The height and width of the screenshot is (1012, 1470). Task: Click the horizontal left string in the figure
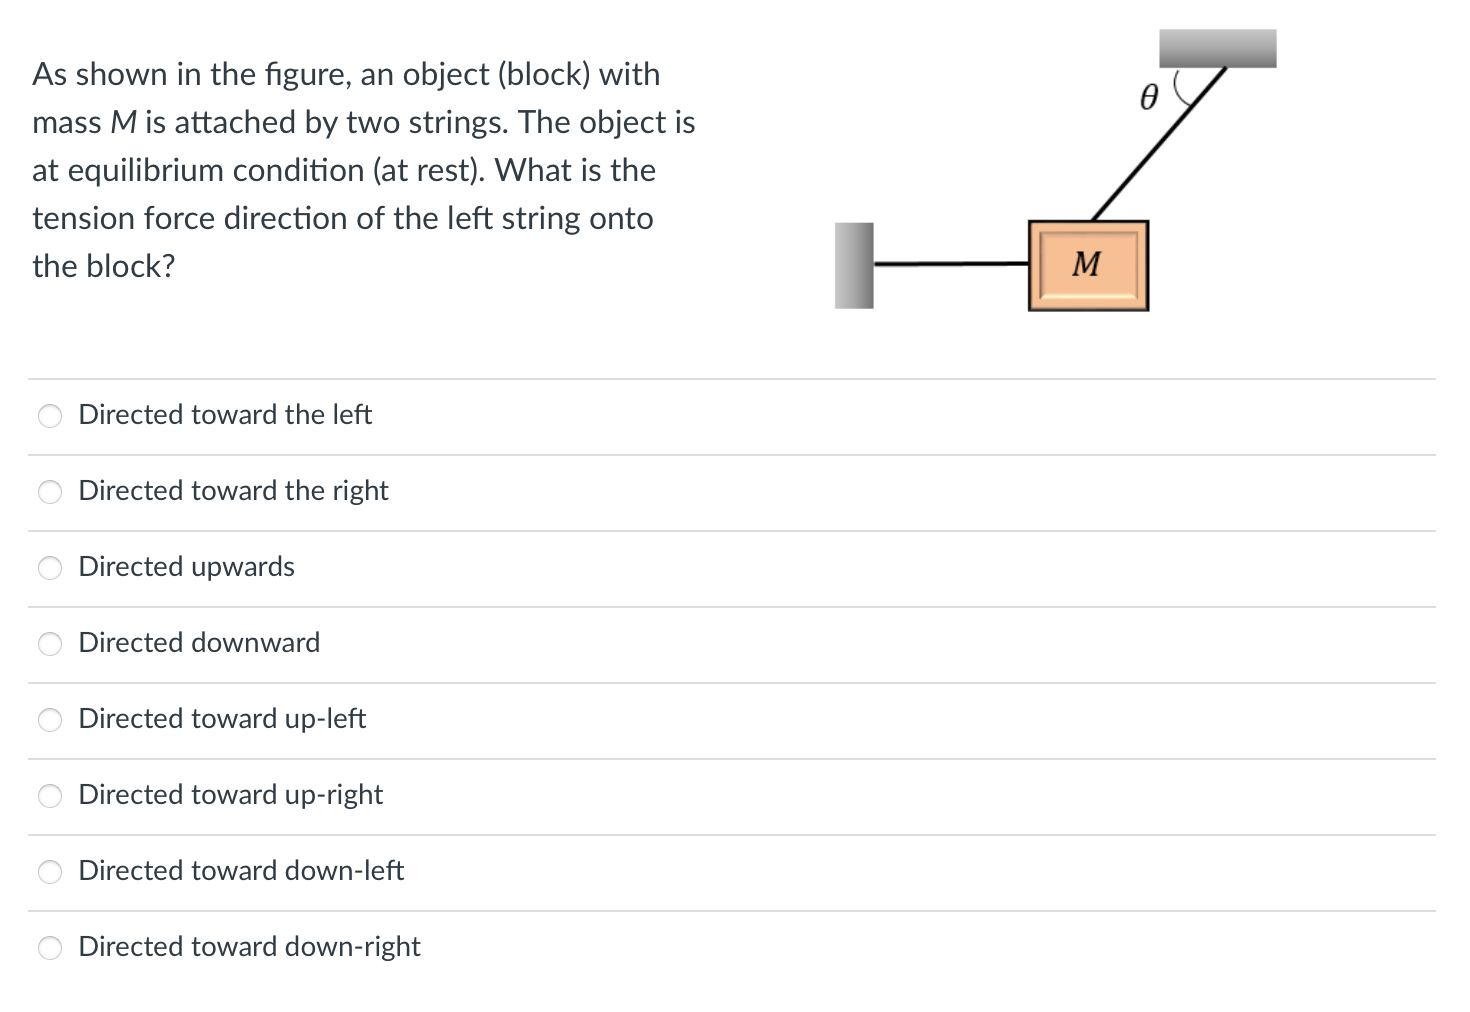pos(950,263)
